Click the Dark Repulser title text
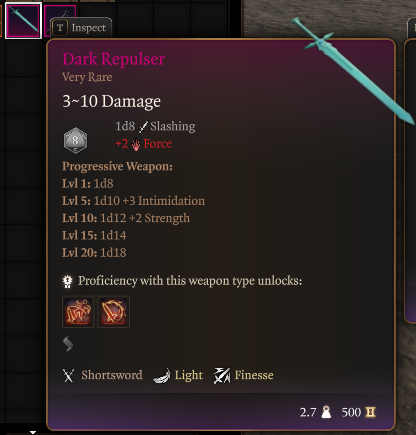This screenshot has width=416, height=435. pos(114,59)
